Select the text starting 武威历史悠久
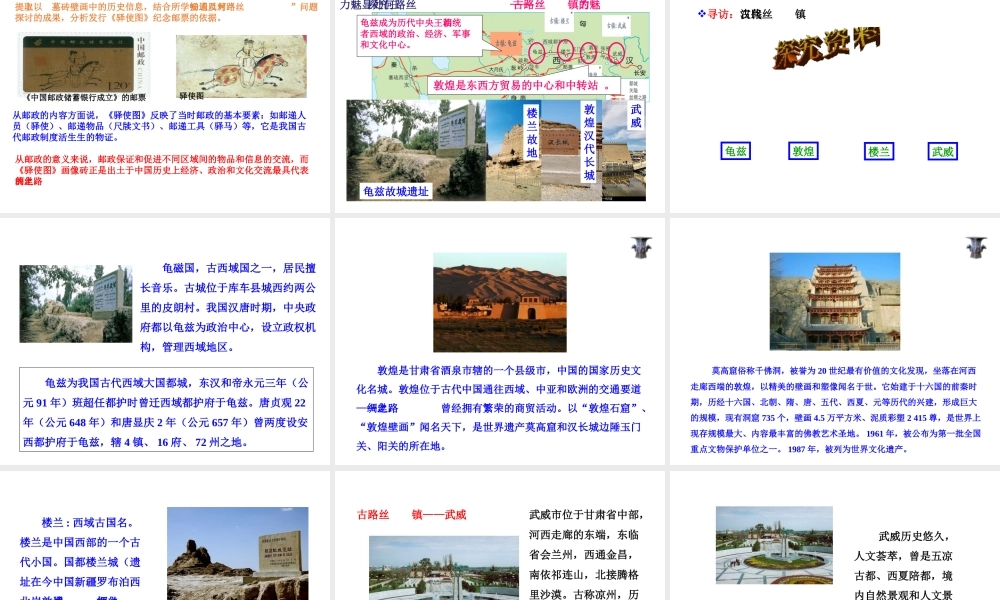Viewport: 1000px width, 600px height. [x=903, y=565]
